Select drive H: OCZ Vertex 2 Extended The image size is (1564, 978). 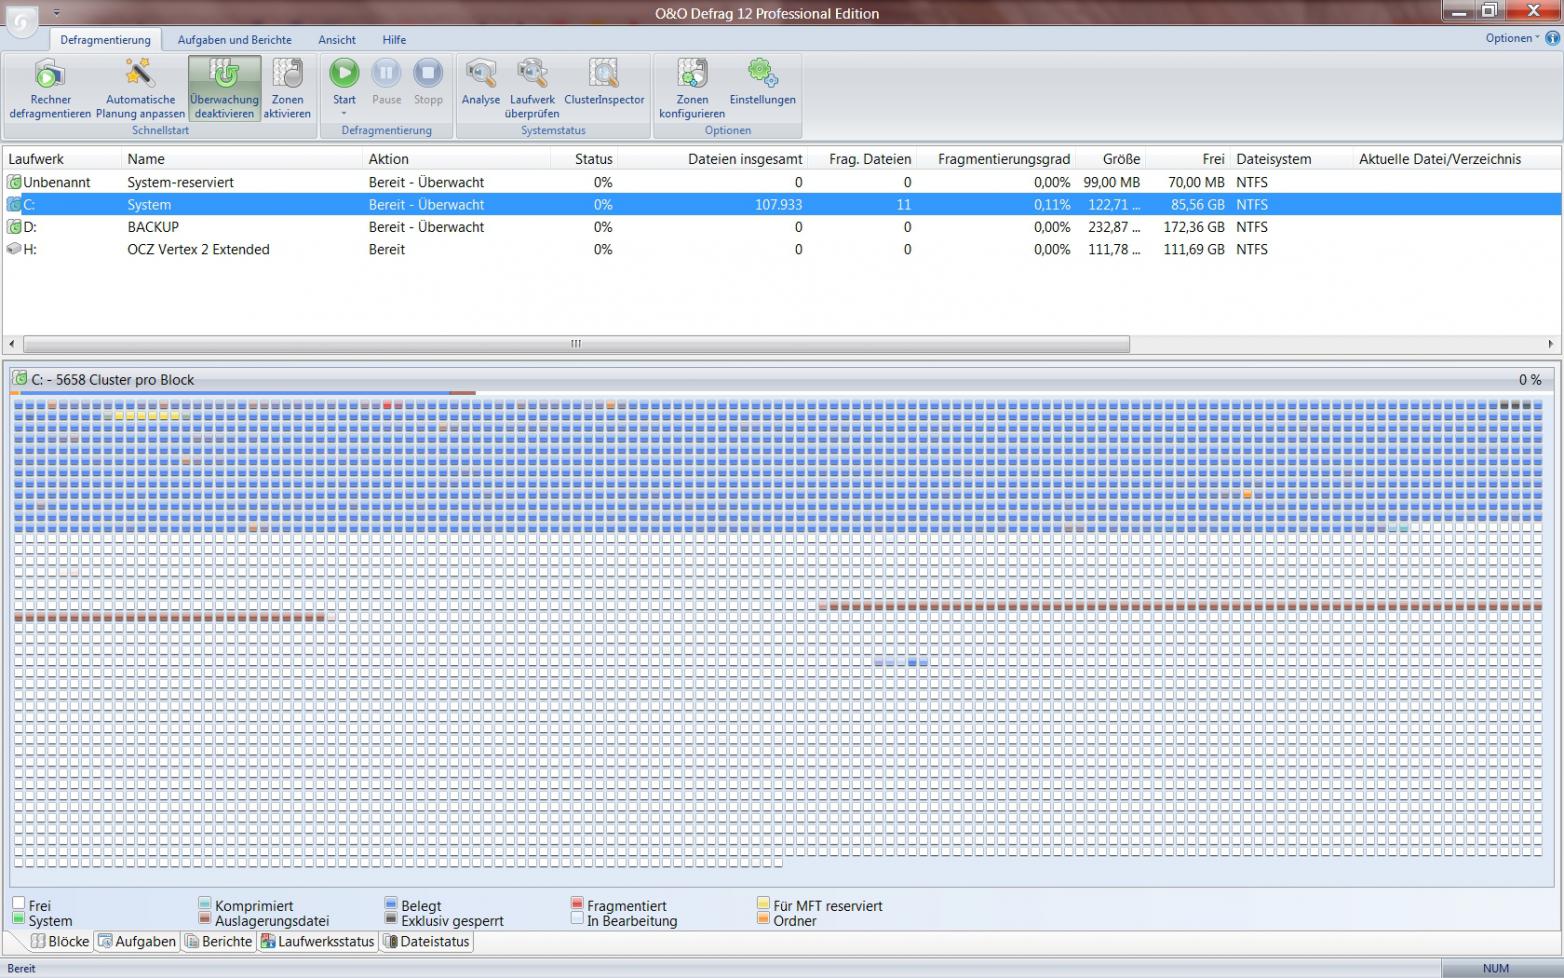(x=781, y=249)
